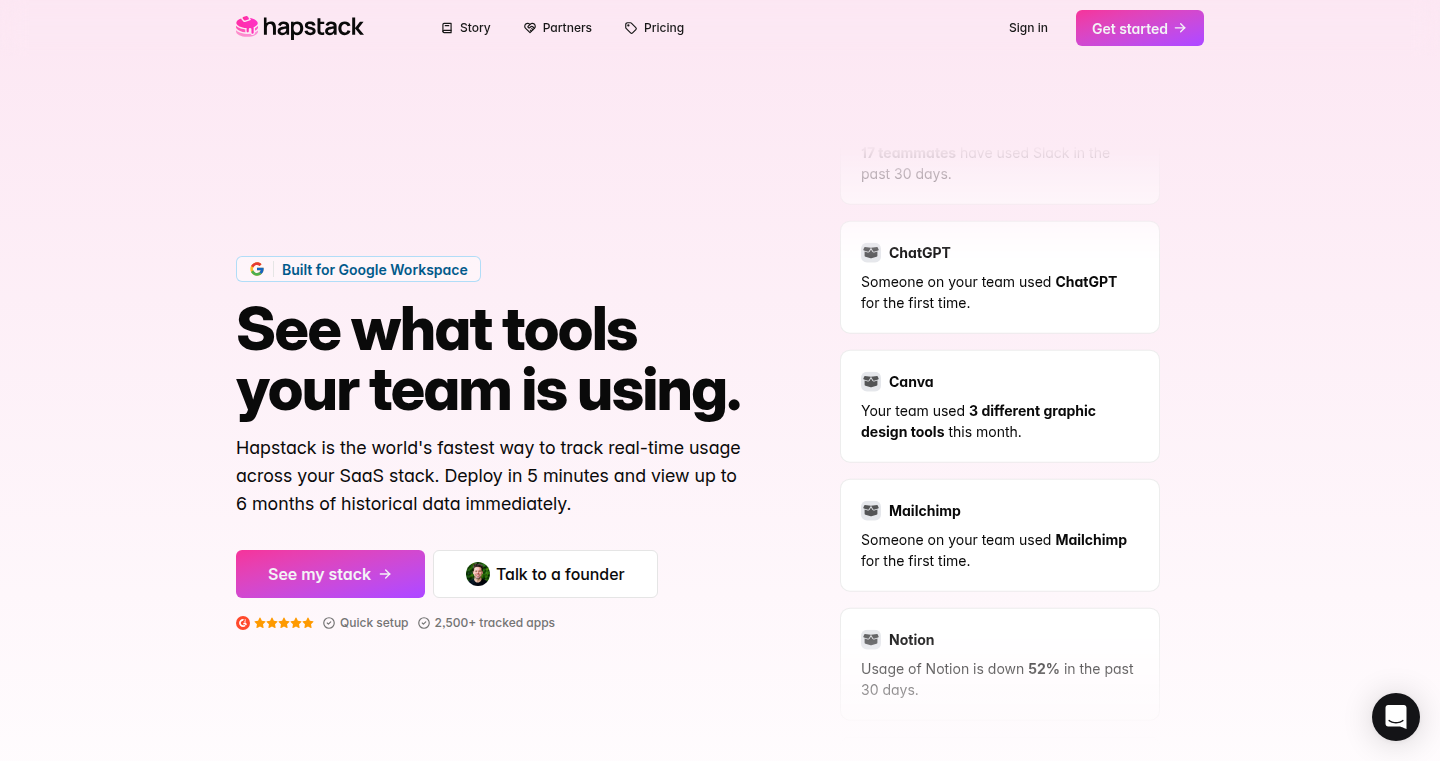The height and width of the screenshot is (761, 1440).
Task: Click the Built for Google Workspace badge
Action: (358, 269)
